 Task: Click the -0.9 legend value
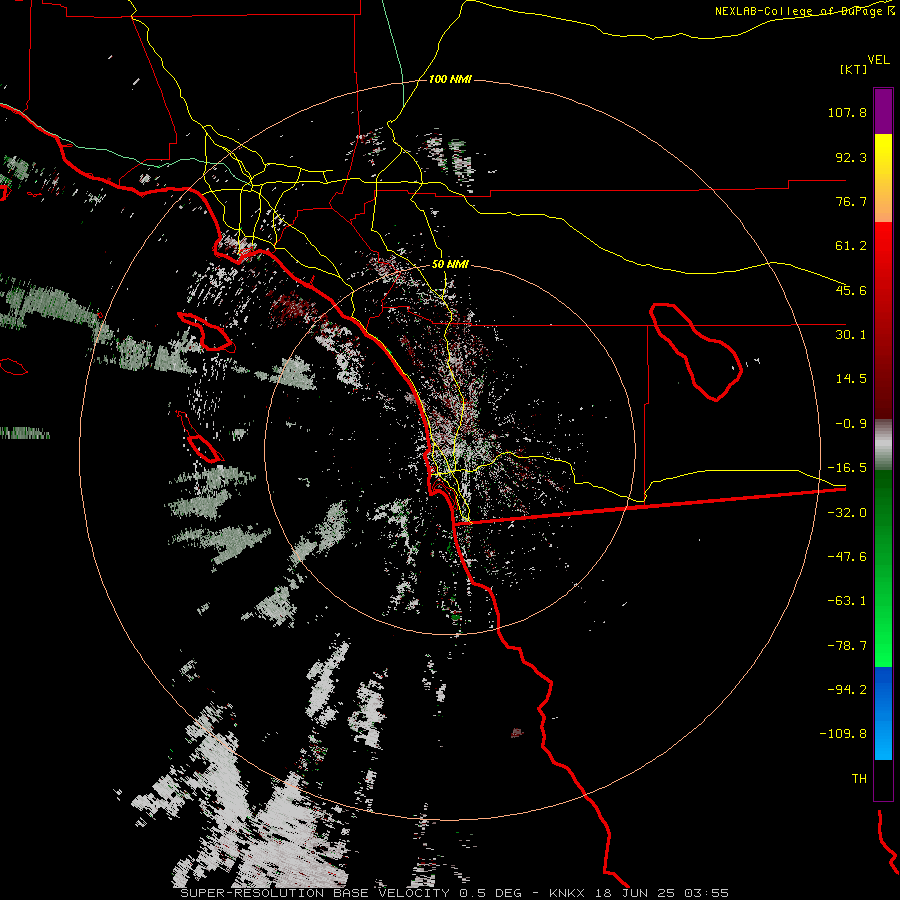click(851, 424)
